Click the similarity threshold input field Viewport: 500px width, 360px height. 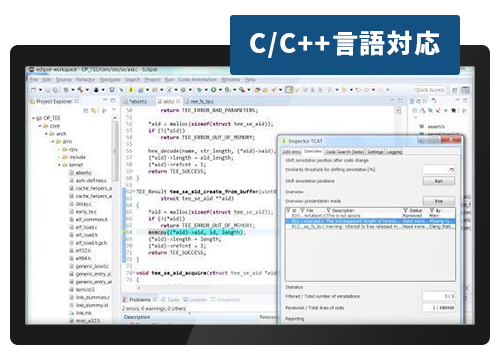[439, 170]
